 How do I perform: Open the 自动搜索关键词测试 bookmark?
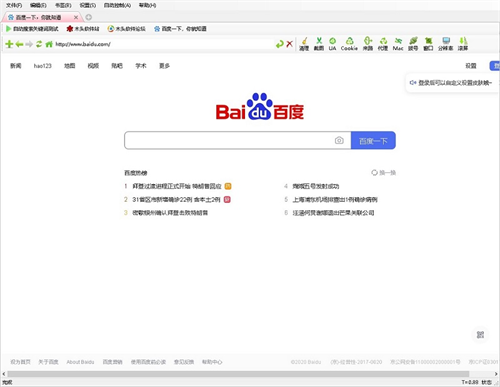32,29
